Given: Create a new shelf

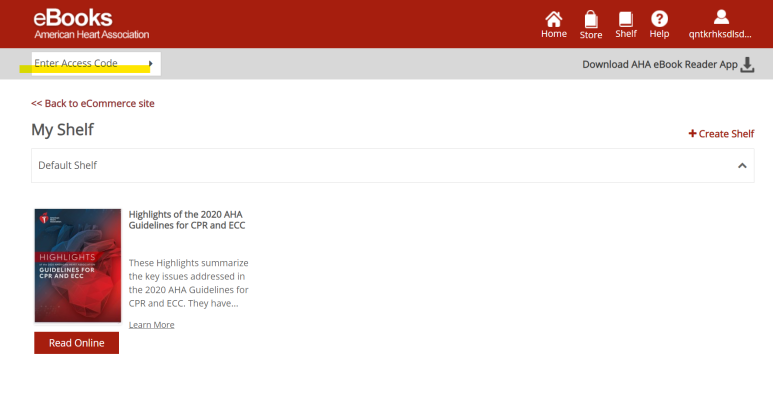Looking at the screenshot, I should click(x=721, y=134).
